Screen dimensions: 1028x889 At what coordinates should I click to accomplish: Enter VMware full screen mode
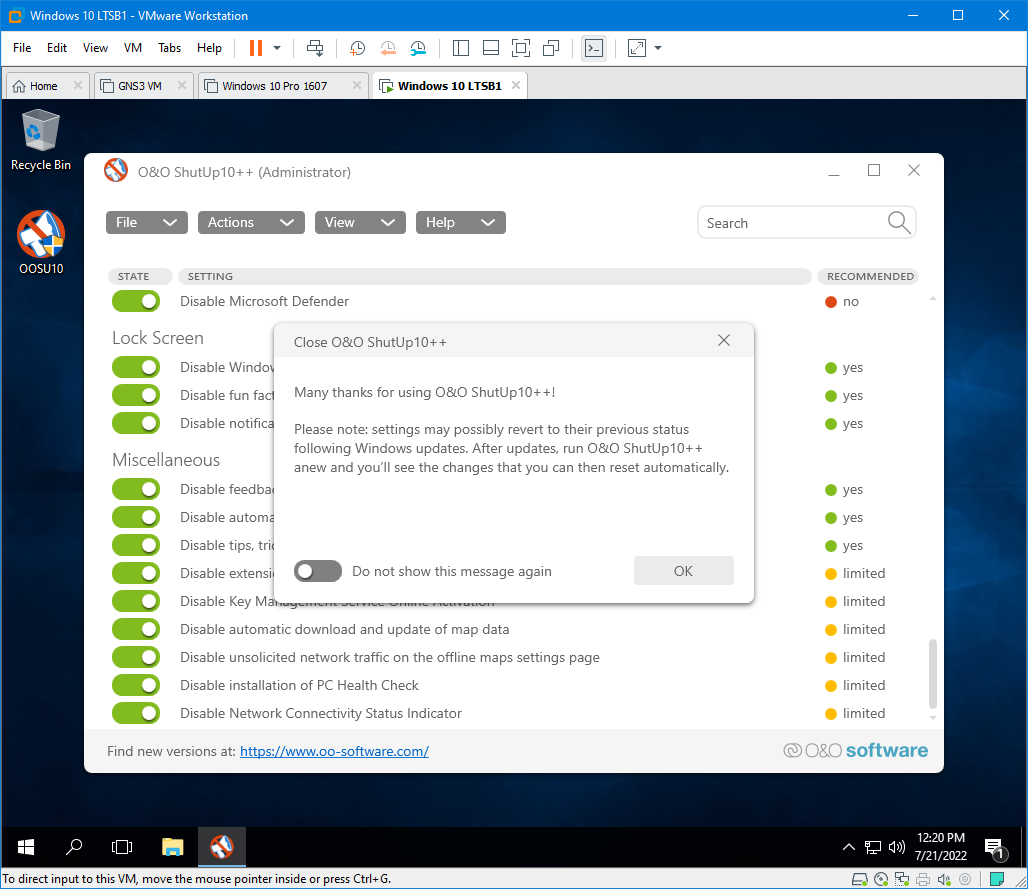coord(521,48)
